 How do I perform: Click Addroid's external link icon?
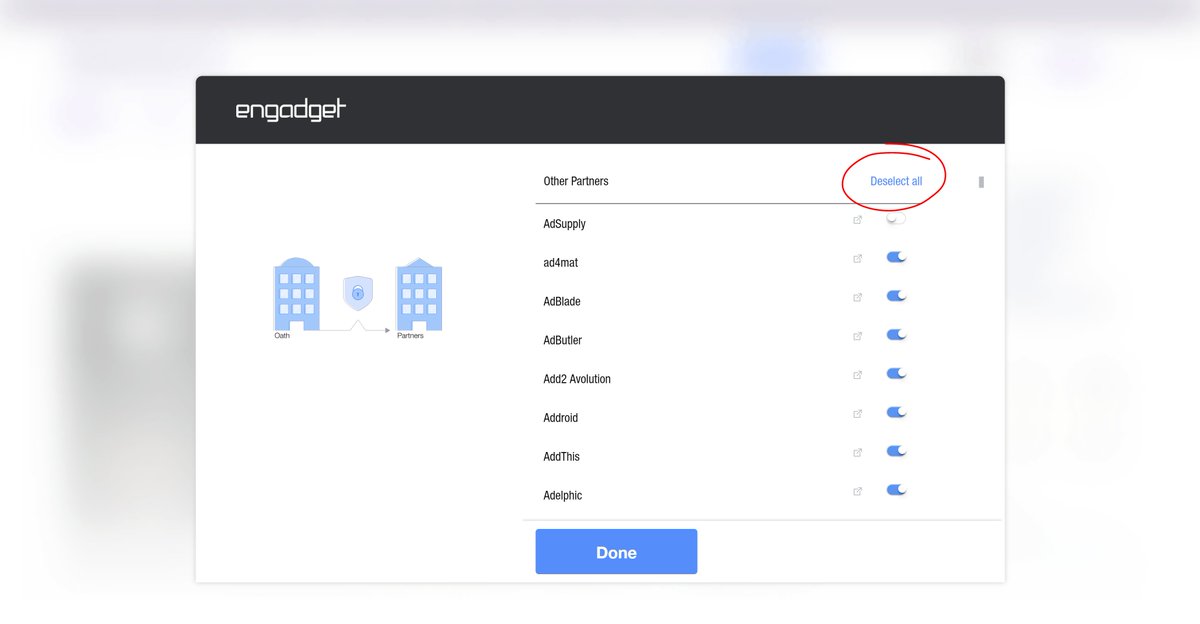(857, 413)
